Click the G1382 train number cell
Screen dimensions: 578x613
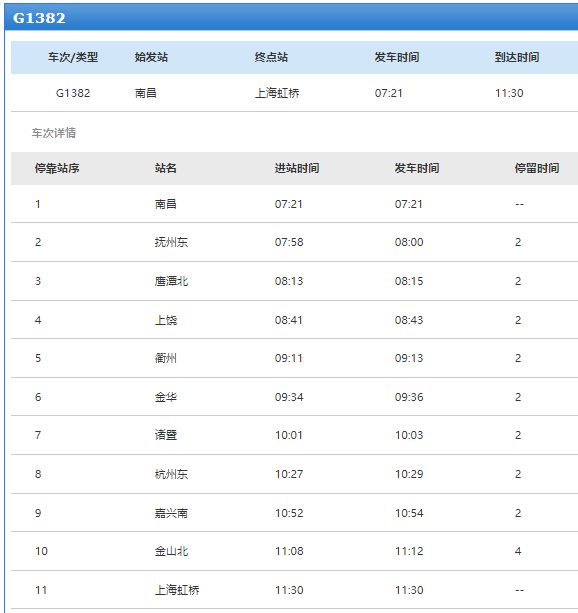(x=73, y=93)
